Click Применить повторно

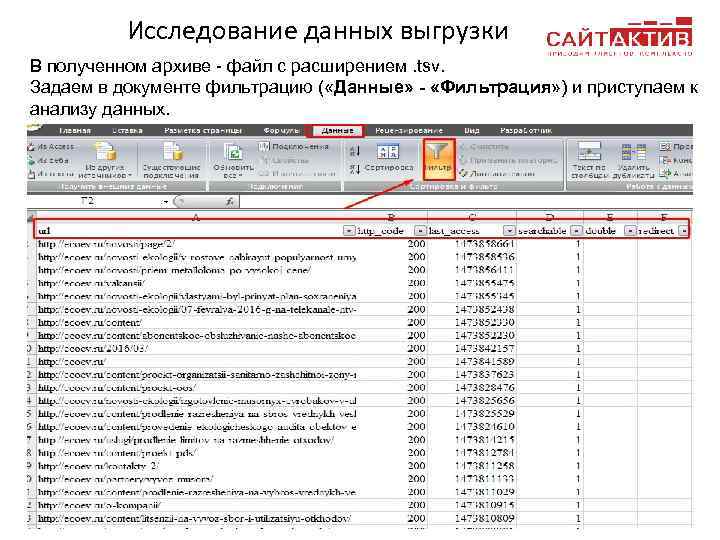508,160
